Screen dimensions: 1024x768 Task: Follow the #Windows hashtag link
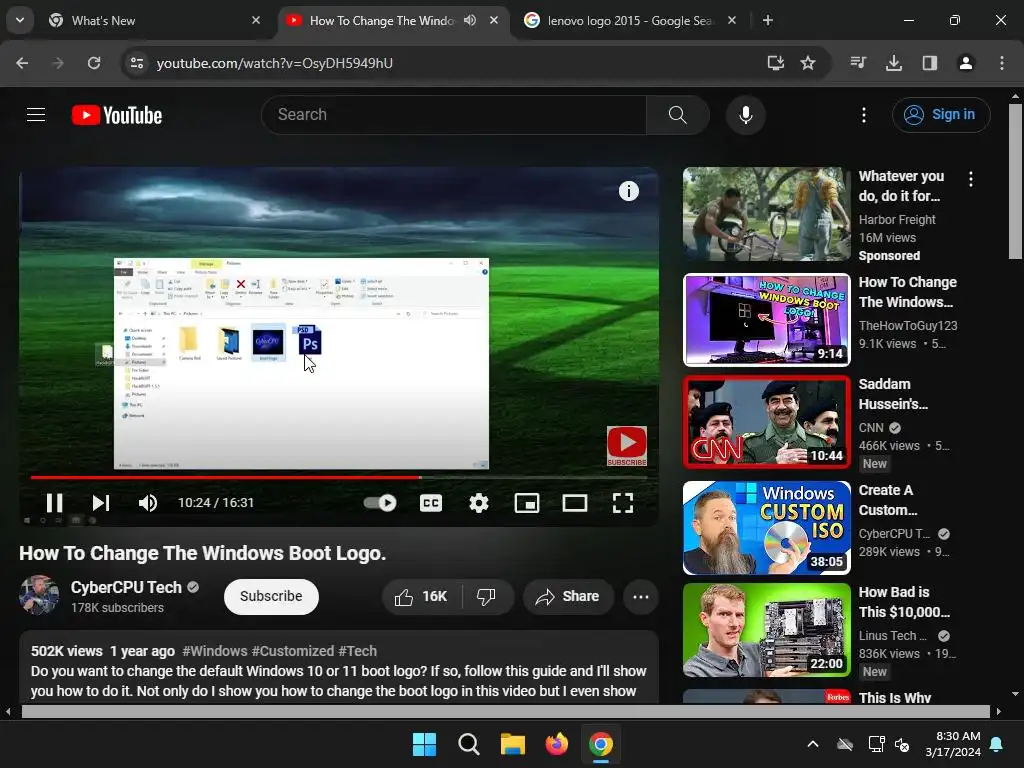click(215, 651)
